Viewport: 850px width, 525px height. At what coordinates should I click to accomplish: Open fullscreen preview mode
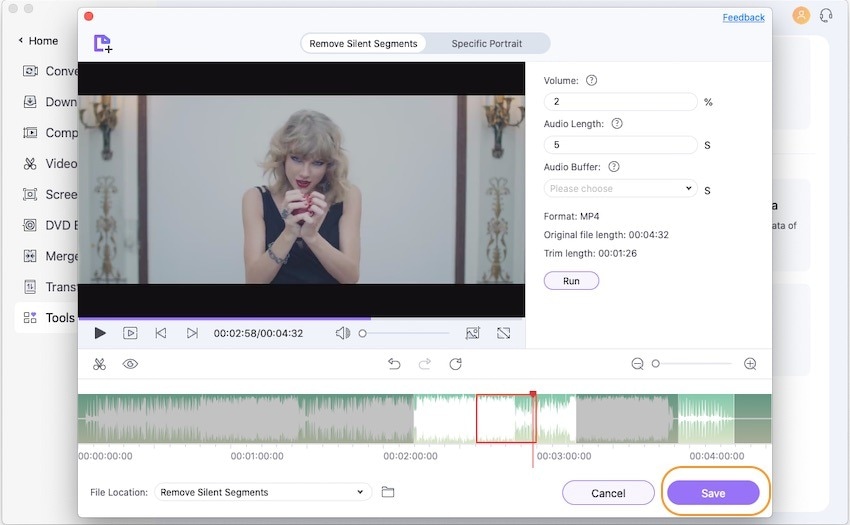pos(504,333)
